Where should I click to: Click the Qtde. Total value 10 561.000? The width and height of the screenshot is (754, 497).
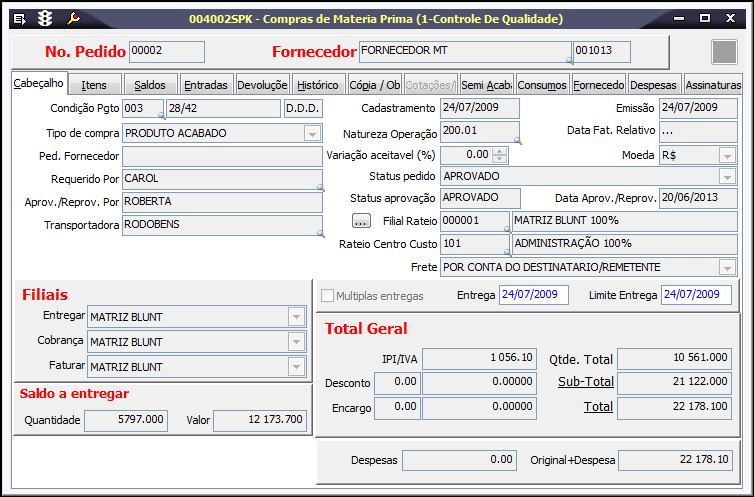coord(674,359)
